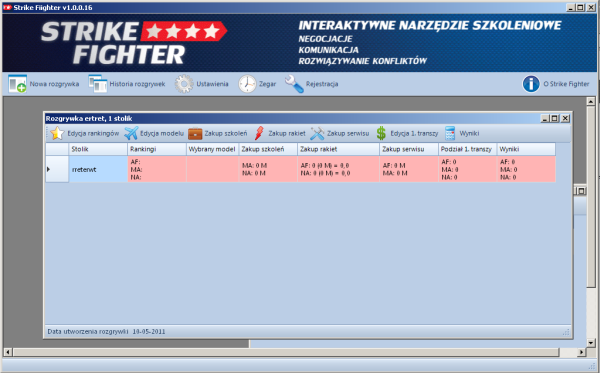
Task: Click the Zakup szkoleń cell showing MA: 0 M
Action: (x=268, y=169)
